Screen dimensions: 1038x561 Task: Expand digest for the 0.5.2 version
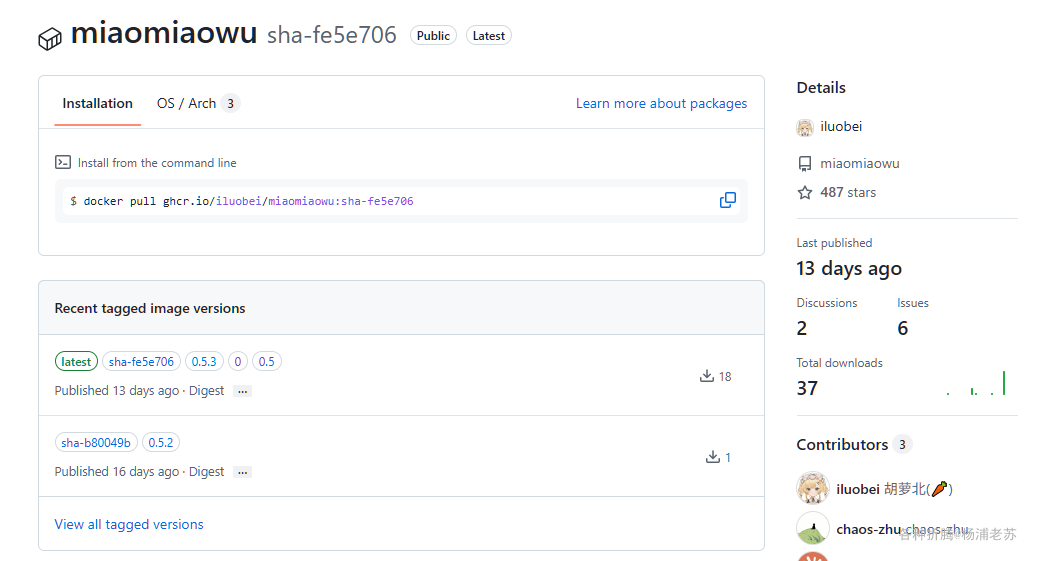click(x=243, y=472)
